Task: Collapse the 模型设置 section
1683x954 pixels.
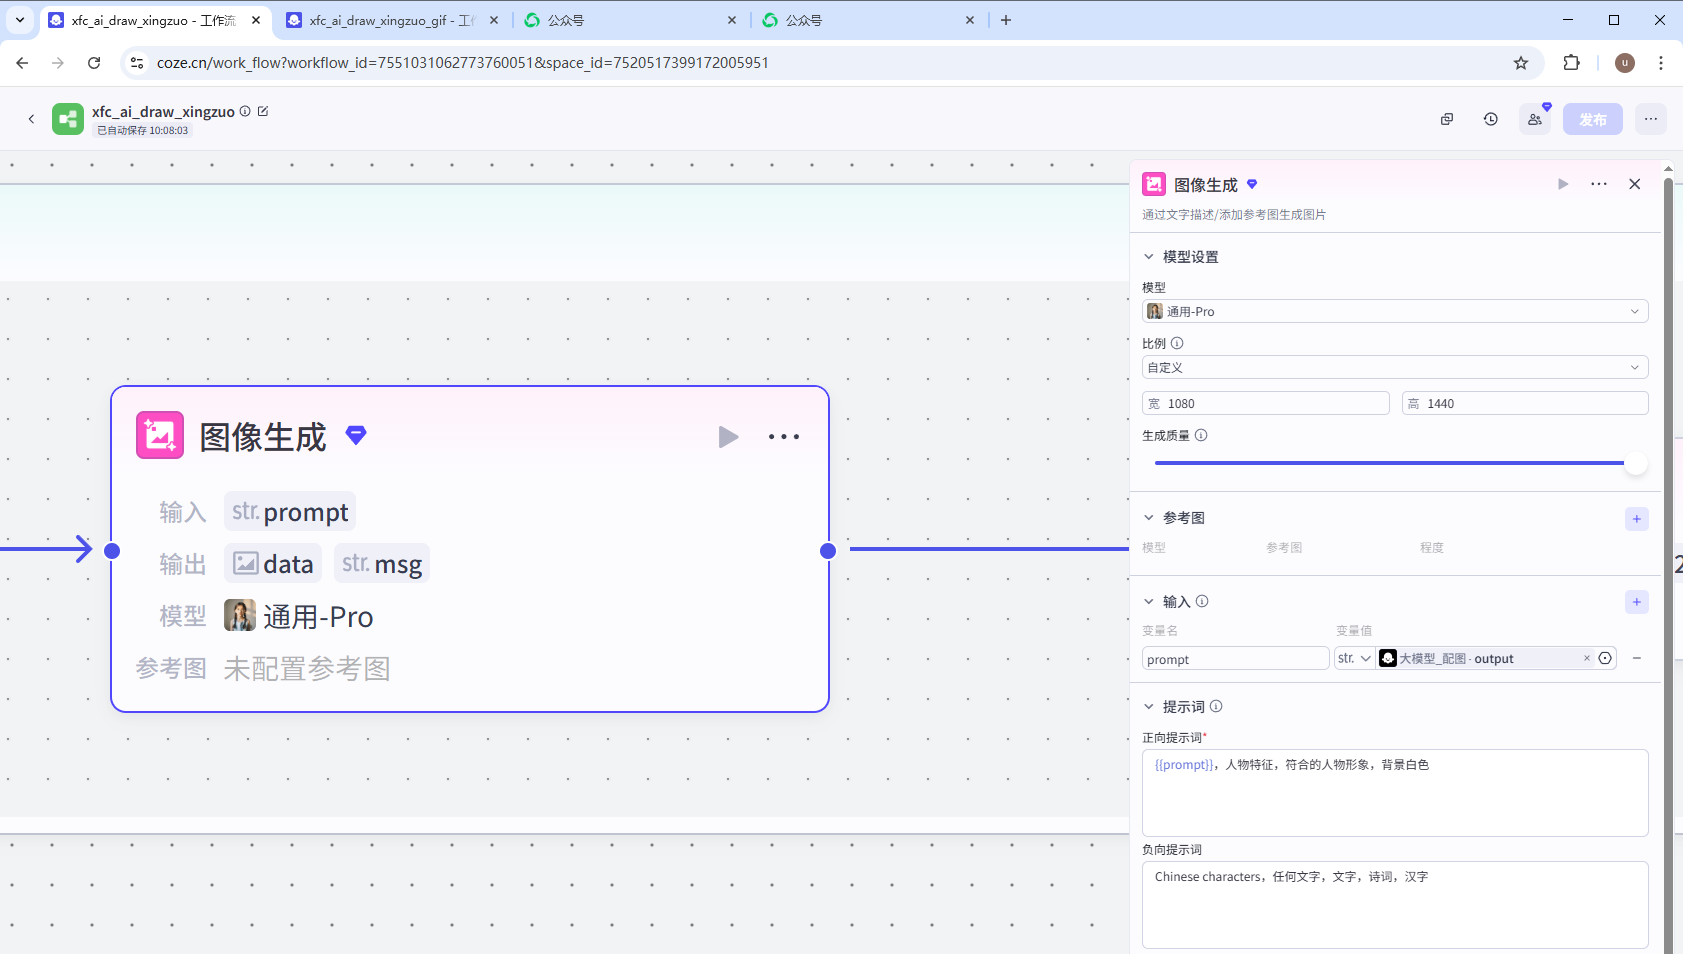Action: (1149, 257)
